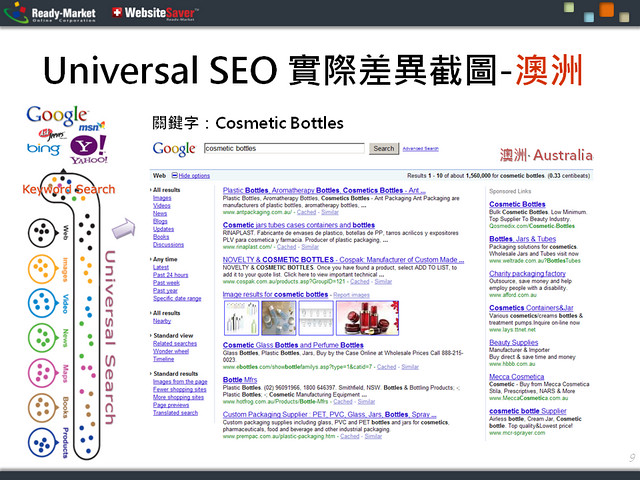Click the Report images link
This screenshot has width=640, height=480.
[351, 295]
